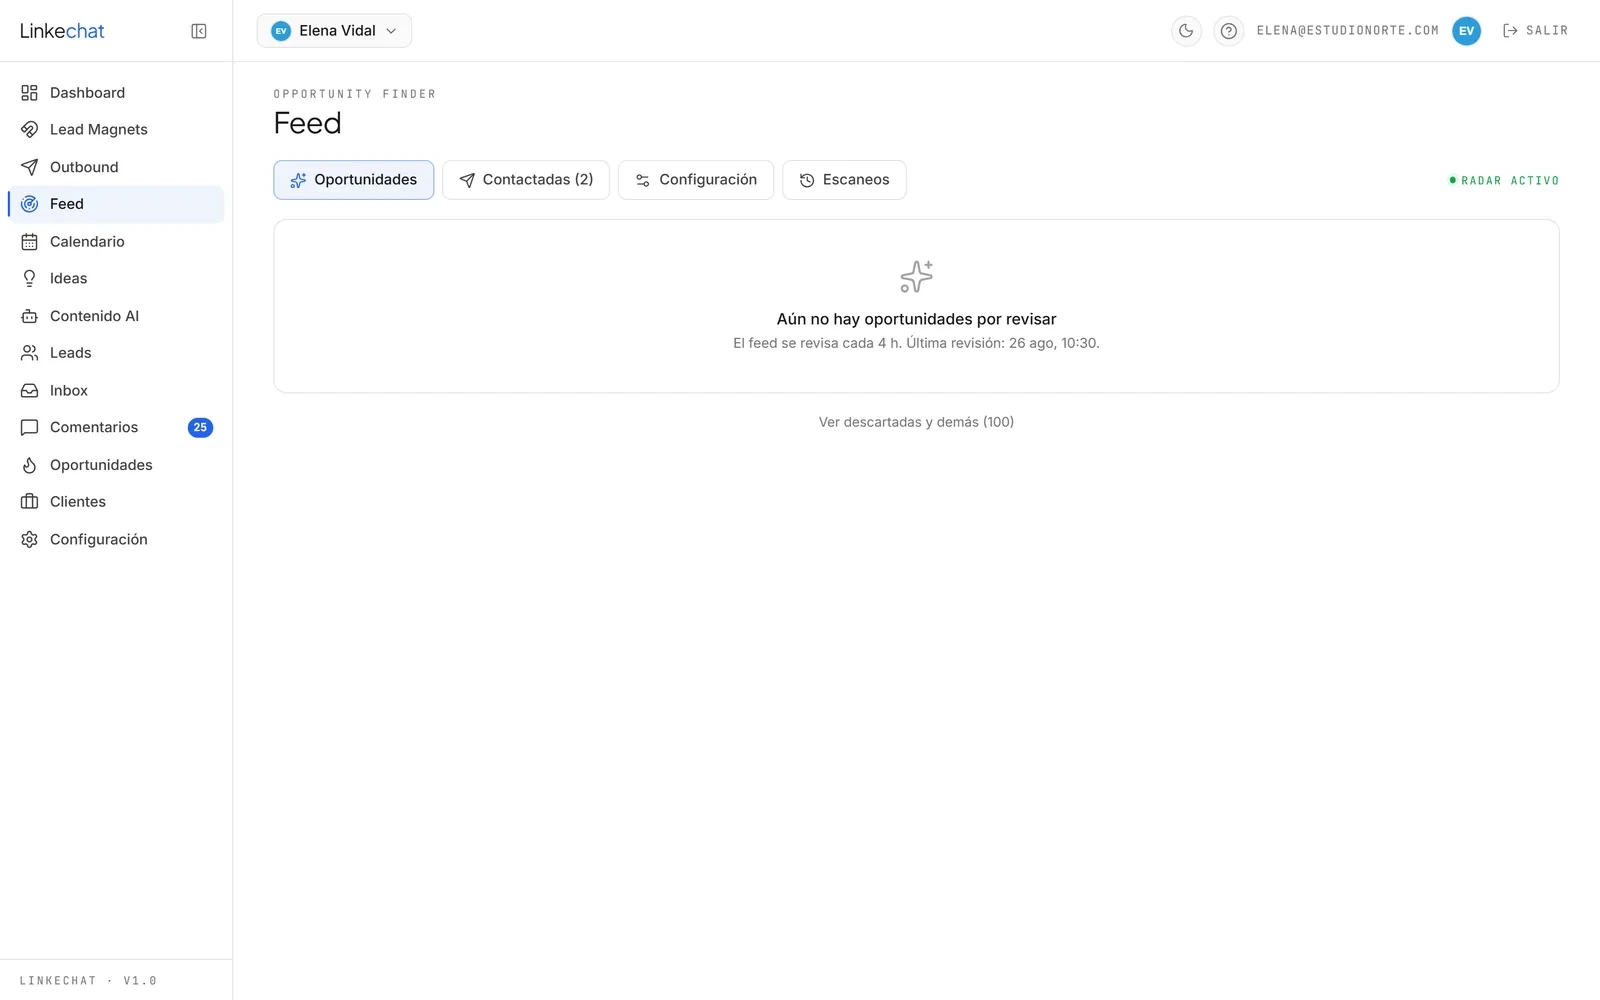1600x1000 pixels.
Task: Click the Lead Magnets icon in the sidebar
Action: coord(30,130)
